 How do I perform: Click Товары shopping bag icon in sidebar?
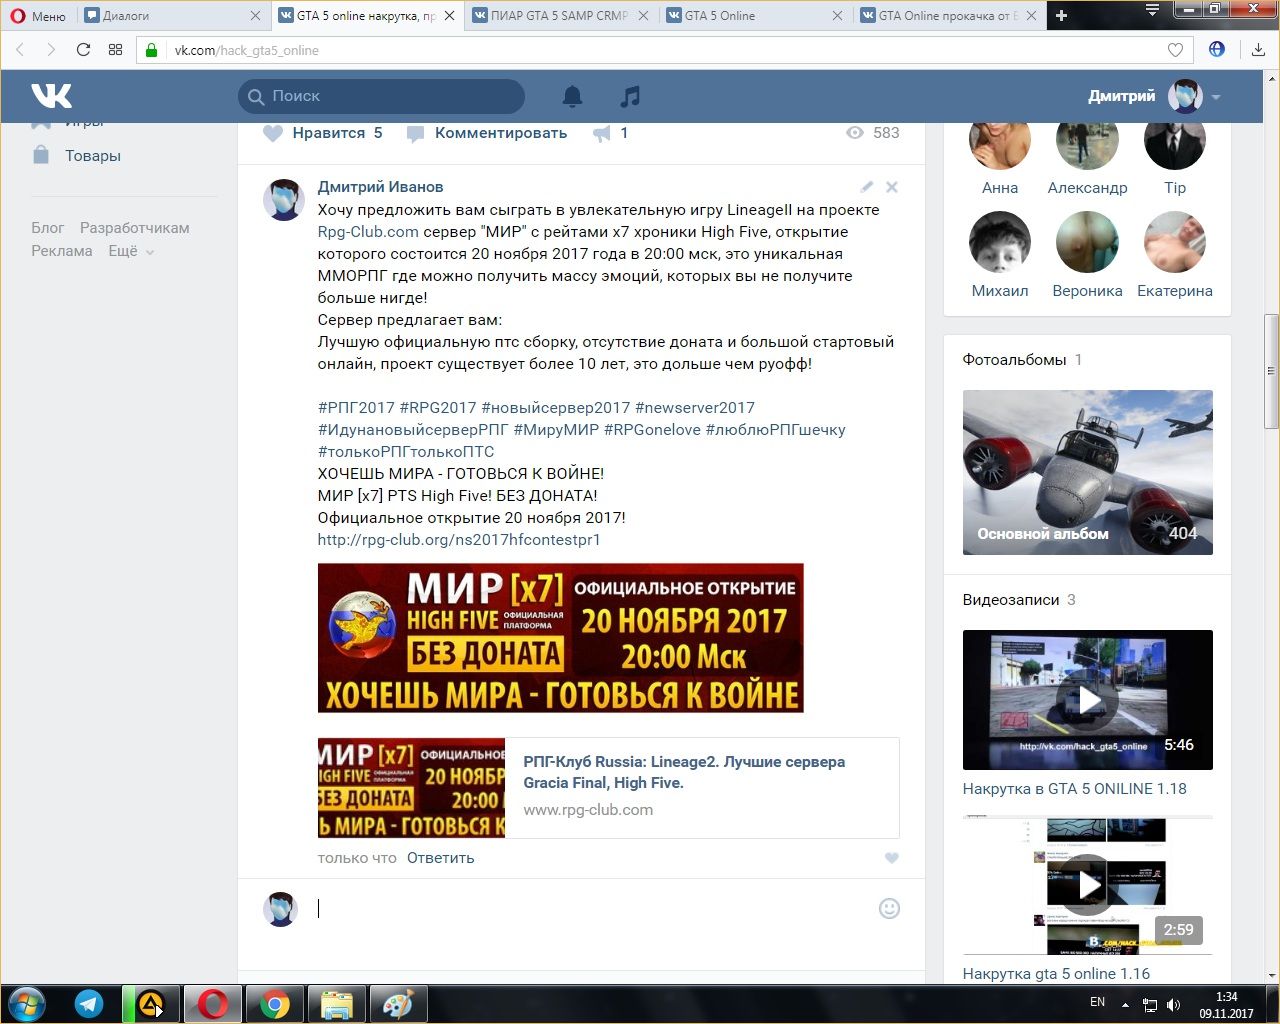[x=41, y=155]
